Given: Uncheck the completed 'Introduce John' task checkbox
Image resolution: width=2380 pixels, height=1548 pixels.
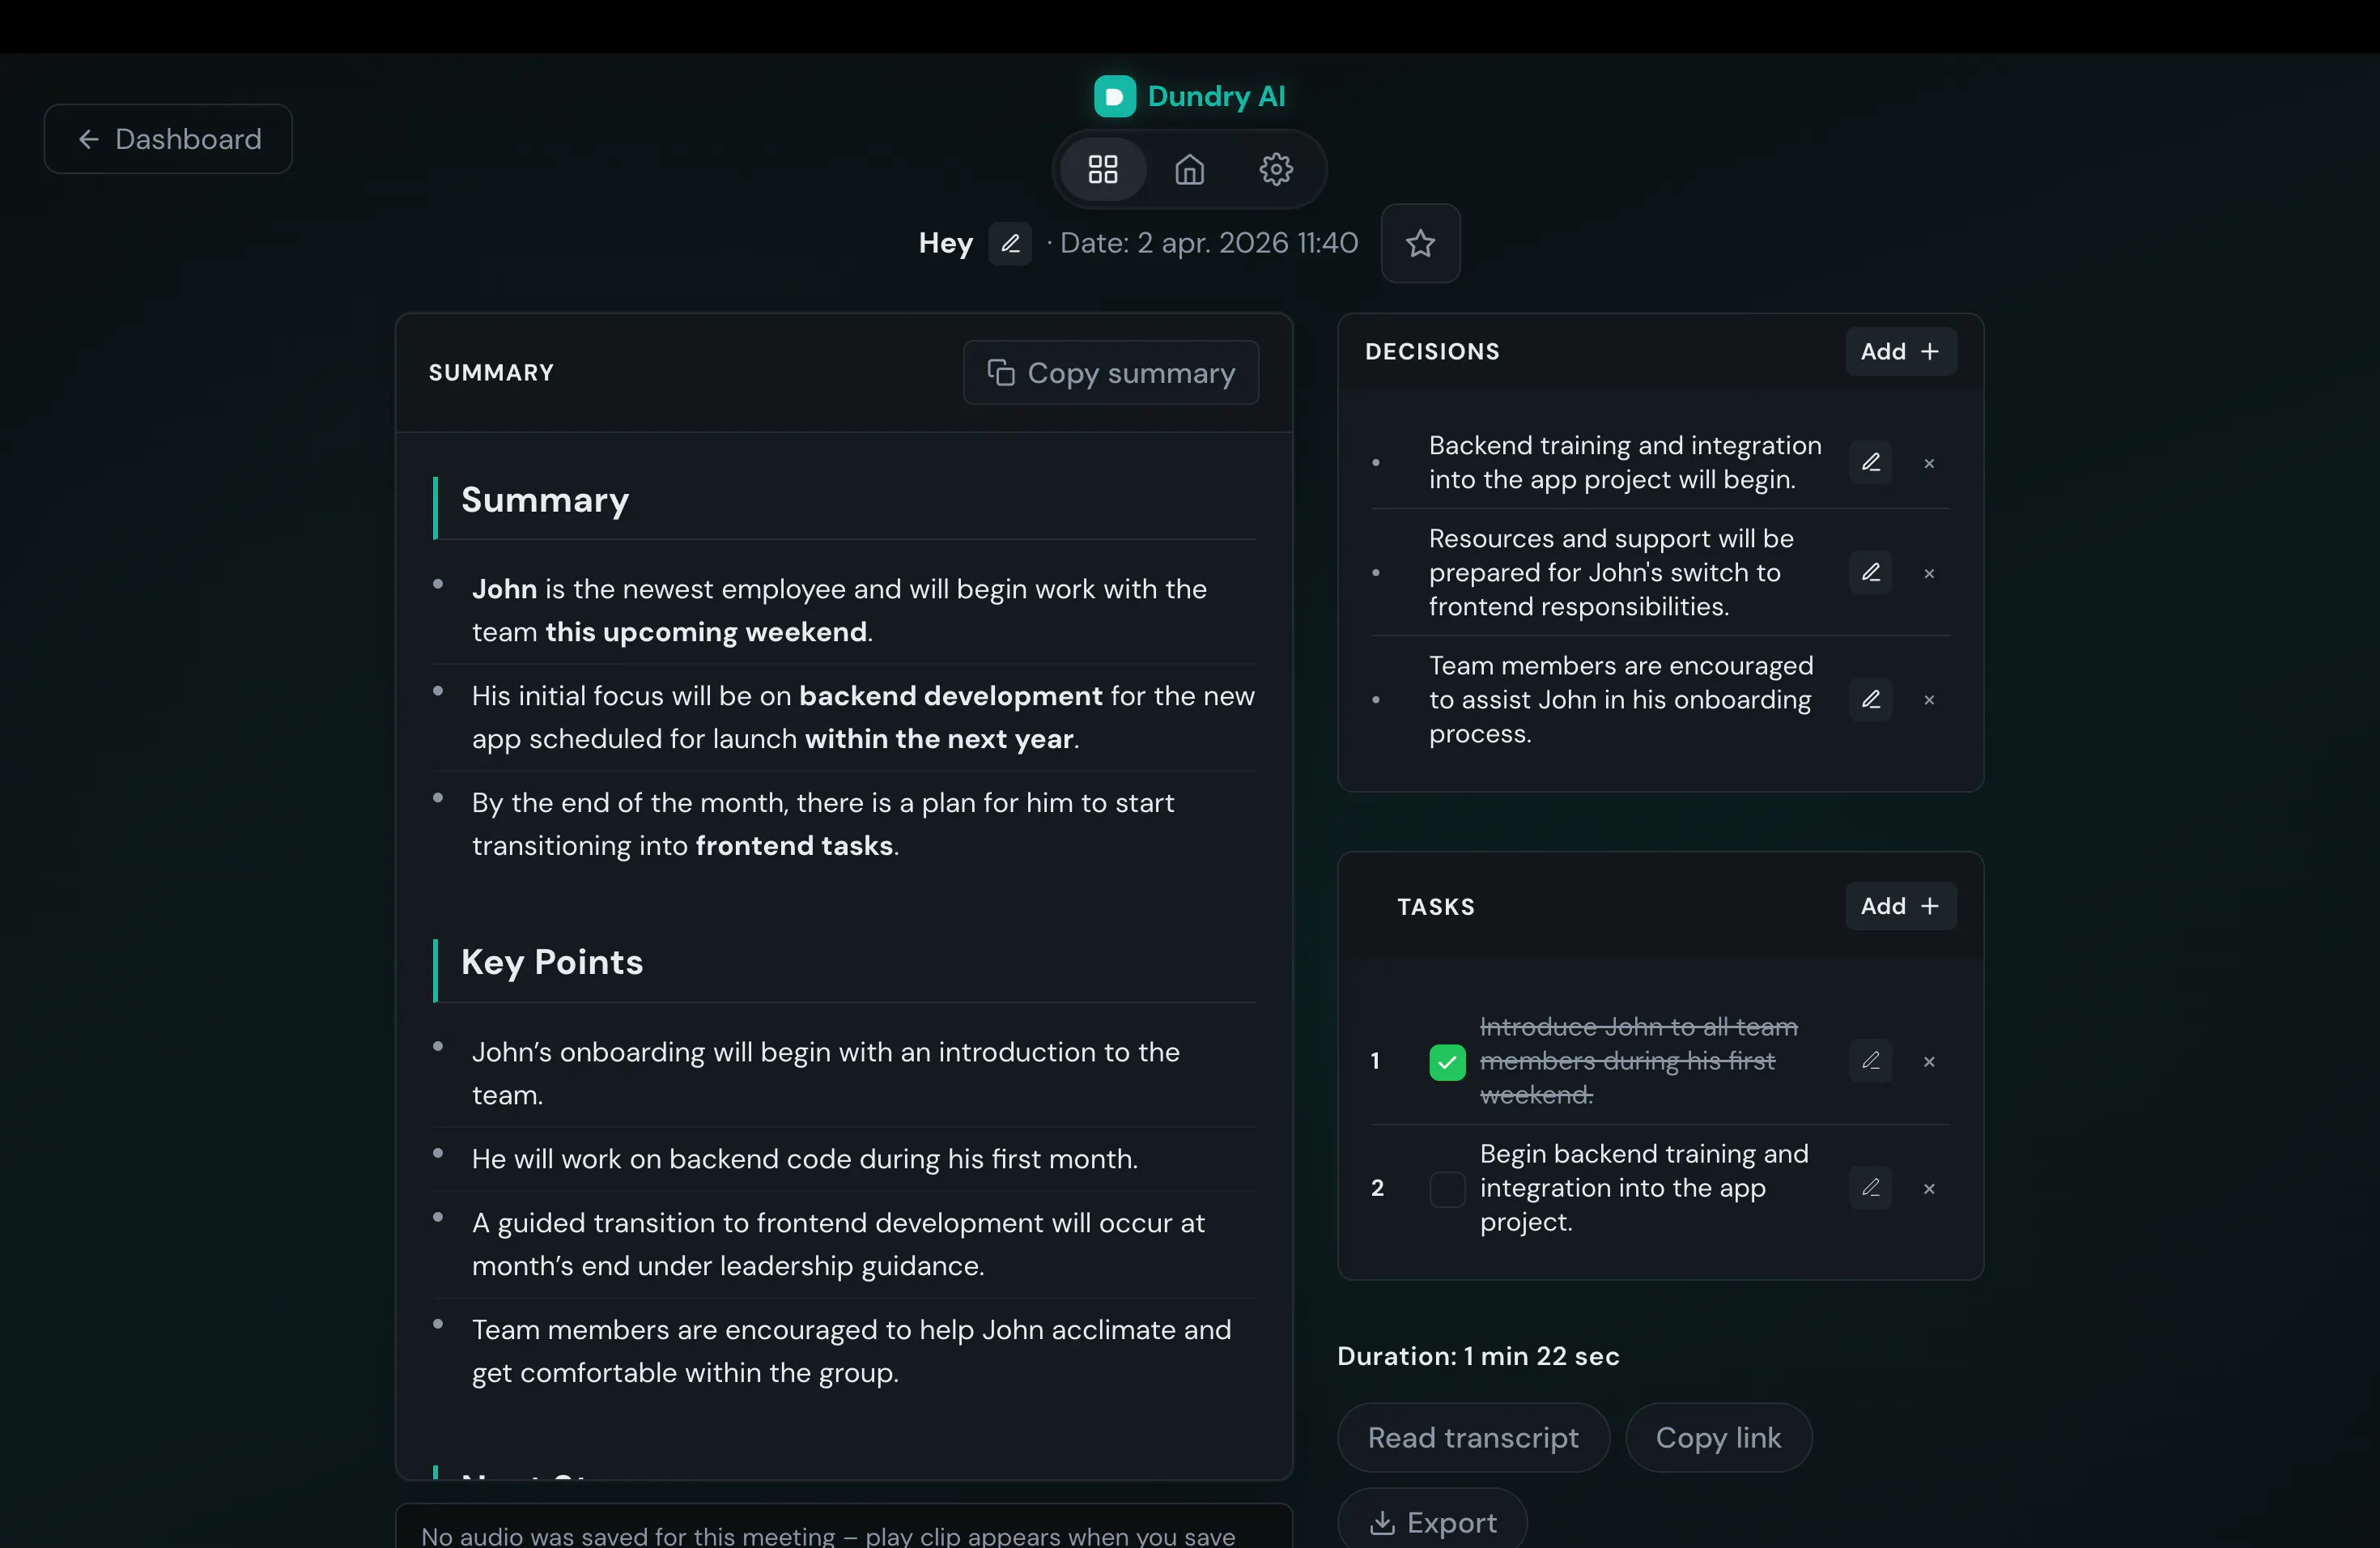Looking at the screenshot, I should (1447, 1061).
